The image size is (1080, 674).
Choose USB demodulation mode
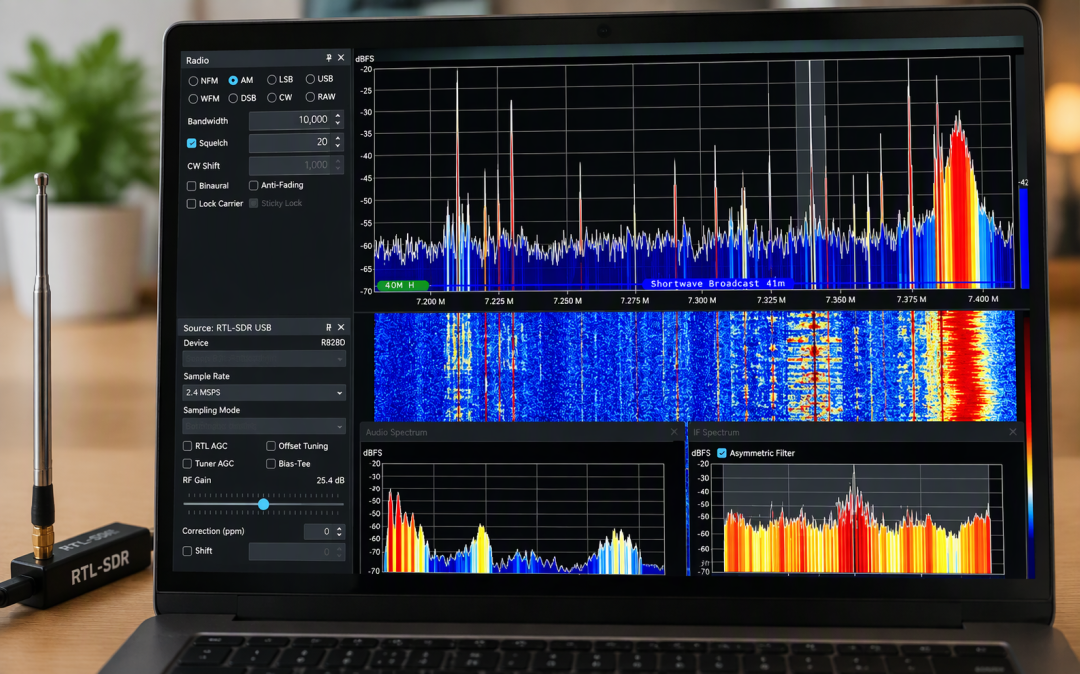point(311,79)
